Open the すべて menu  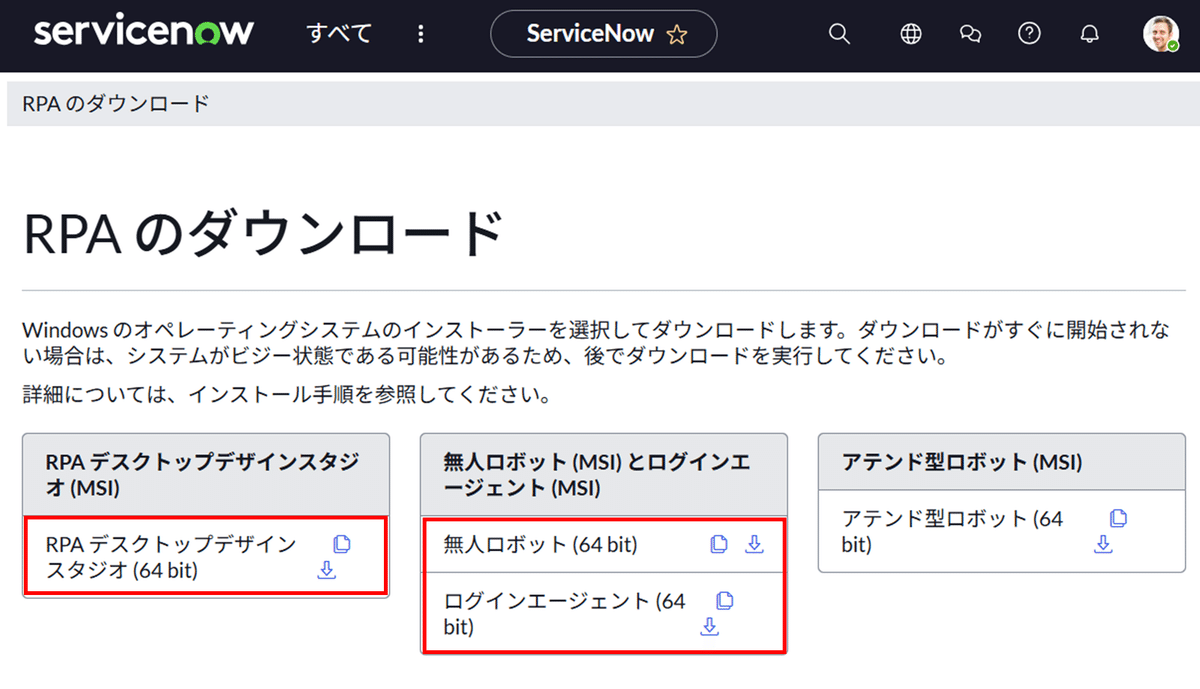[338, 33]
